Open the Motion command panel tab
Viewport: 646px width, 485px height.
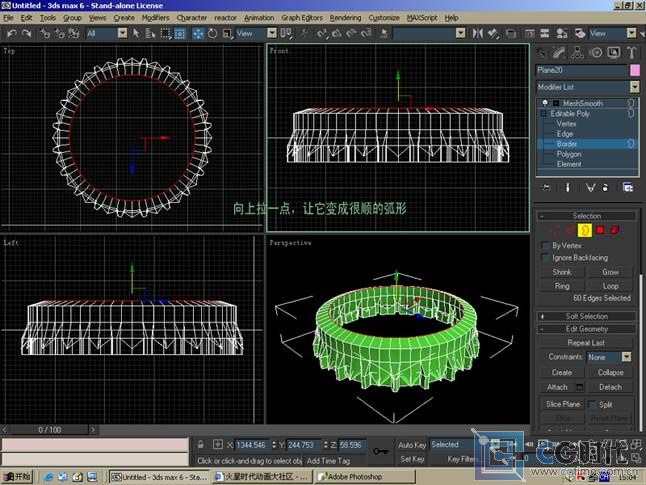[x=596, y=53]
